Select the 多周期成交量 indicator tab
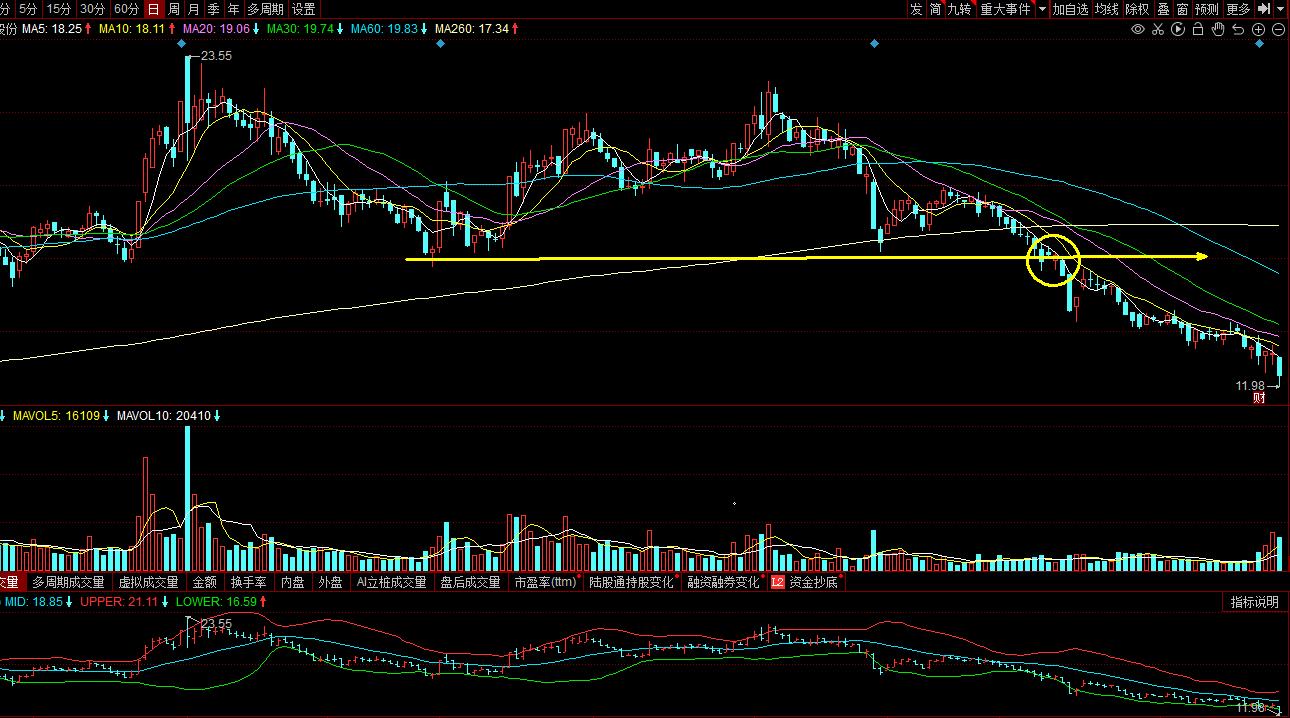This screenshot has height=718, width=1290. 68,582
